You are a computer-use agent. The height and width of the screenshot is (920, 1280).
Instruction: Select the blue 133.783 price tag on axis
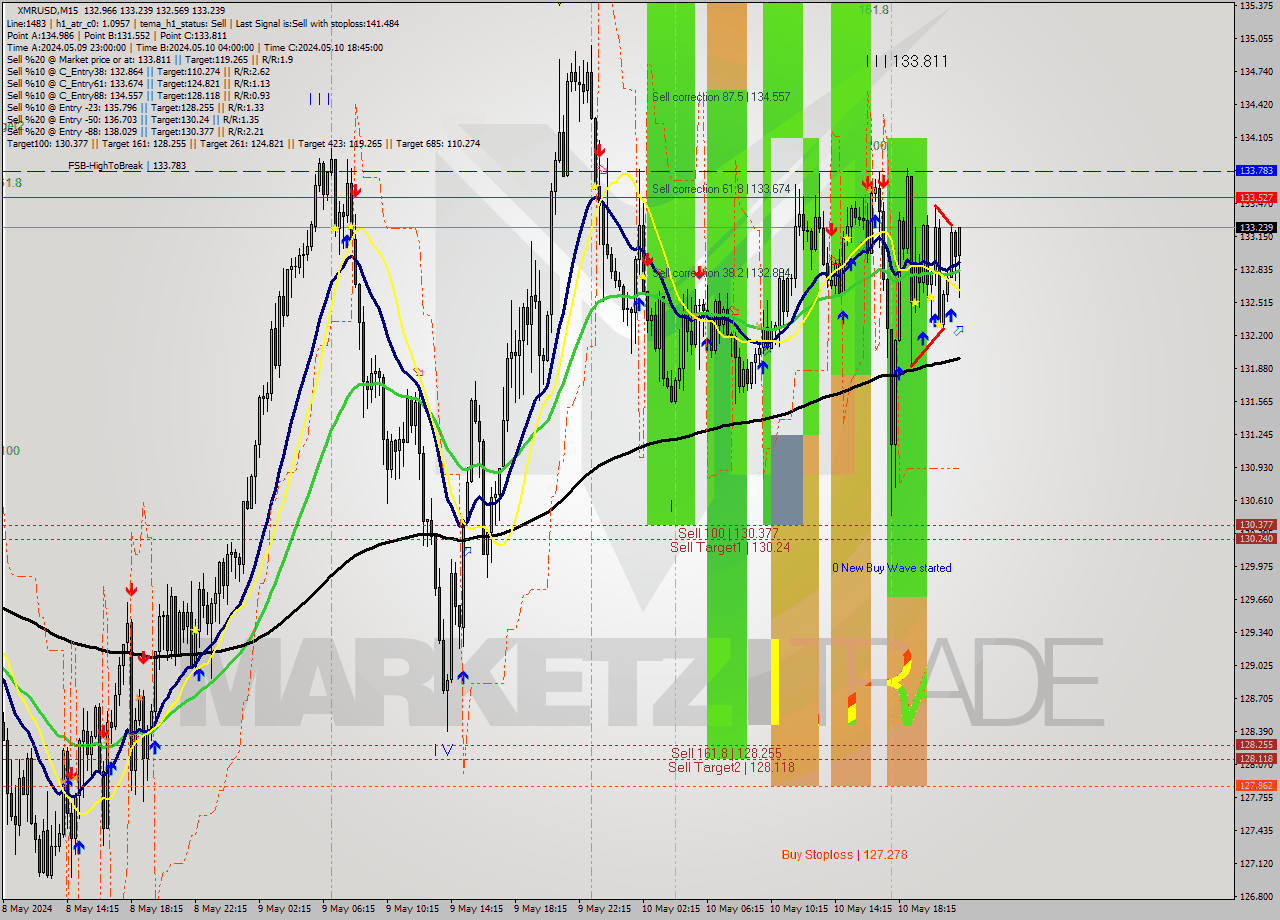coord(1256,171)
